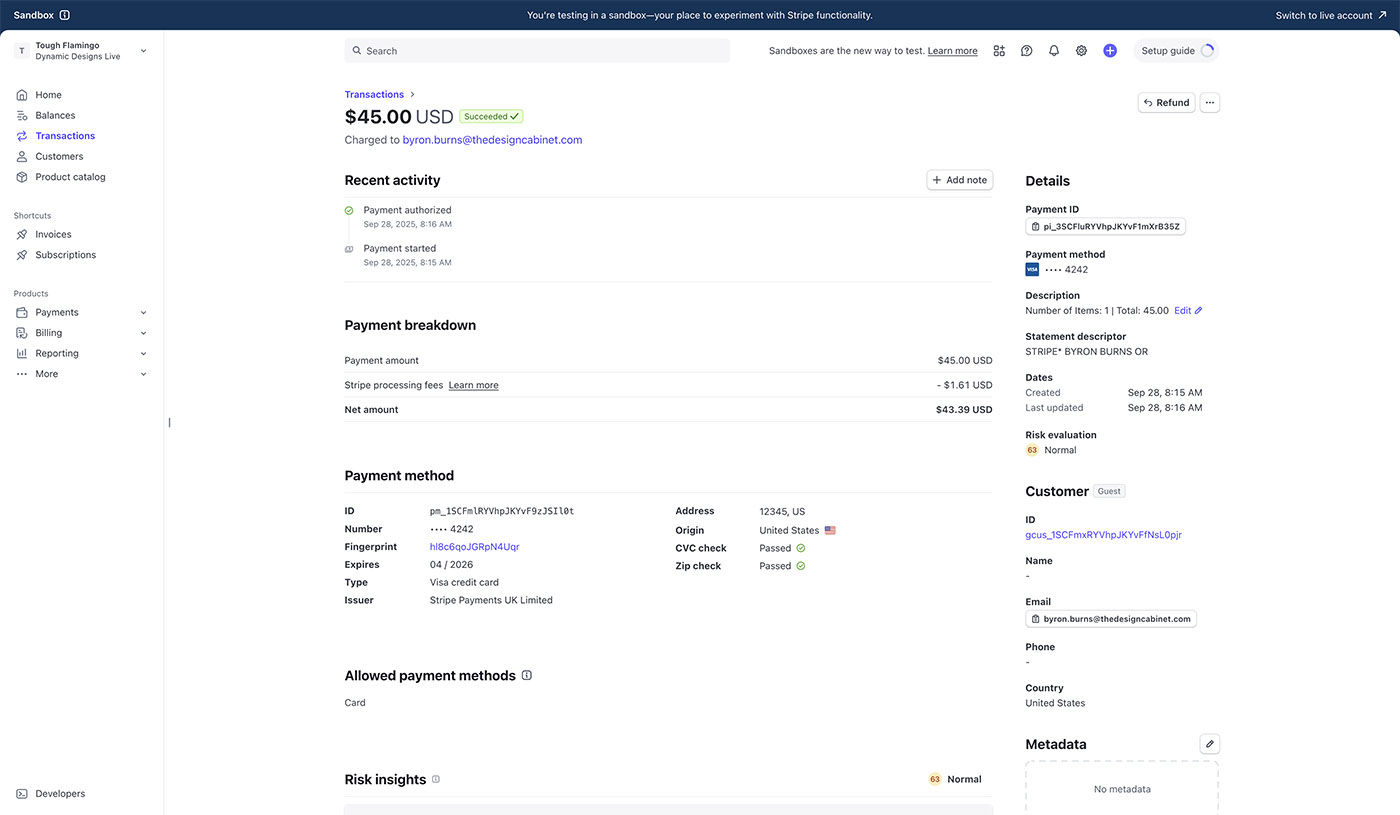Viewport: 1400px width, 815px height.
Task: Expand the Reporting section in sidebar
Action: (80, 353)
